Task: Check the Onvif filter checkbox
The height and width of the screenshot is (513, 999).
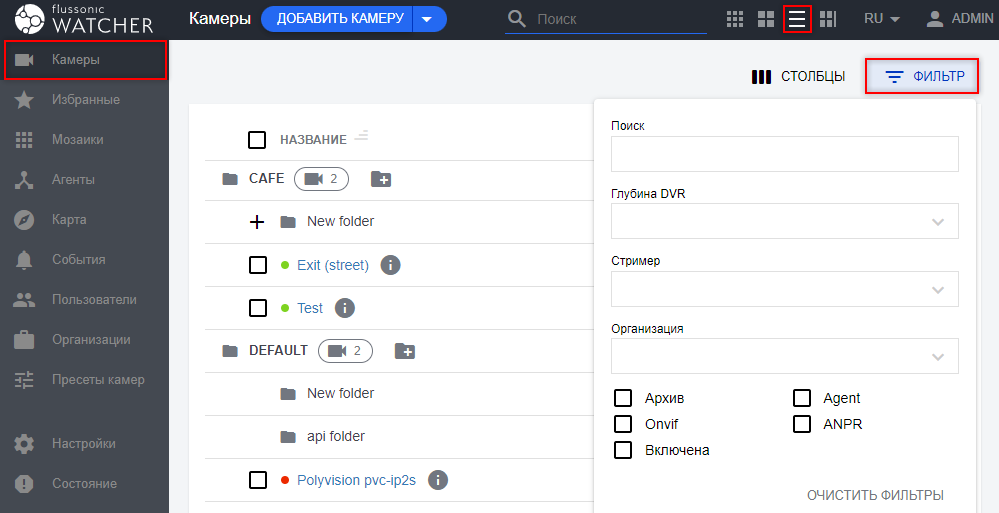Action: coord(623,424)
